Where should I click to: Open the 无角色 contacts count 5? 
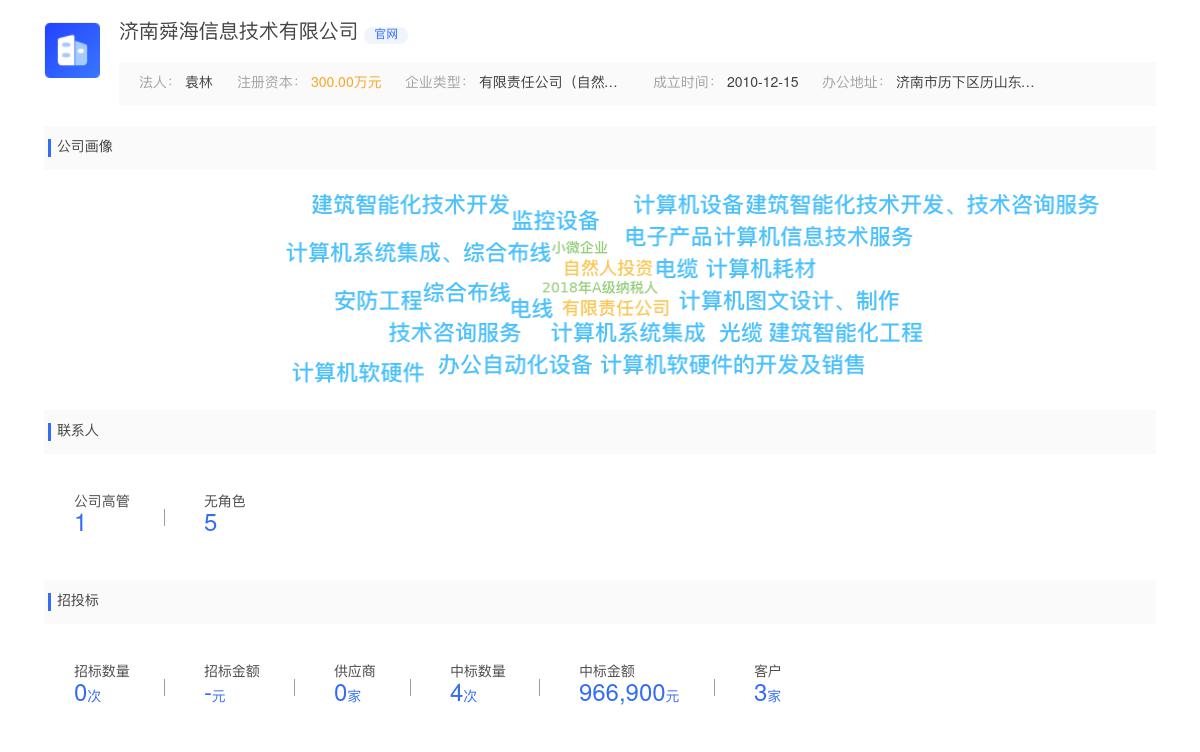coord(210,523)
